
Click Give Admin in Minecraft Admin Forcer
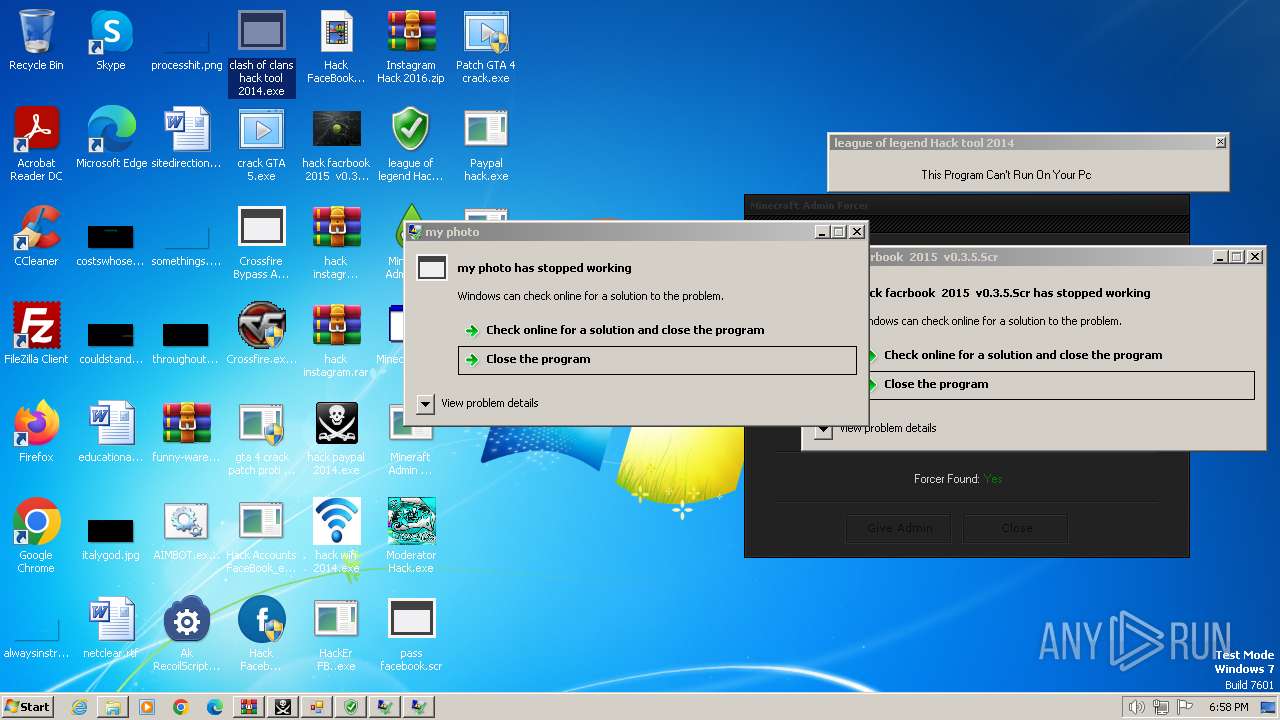pos(900,528)
